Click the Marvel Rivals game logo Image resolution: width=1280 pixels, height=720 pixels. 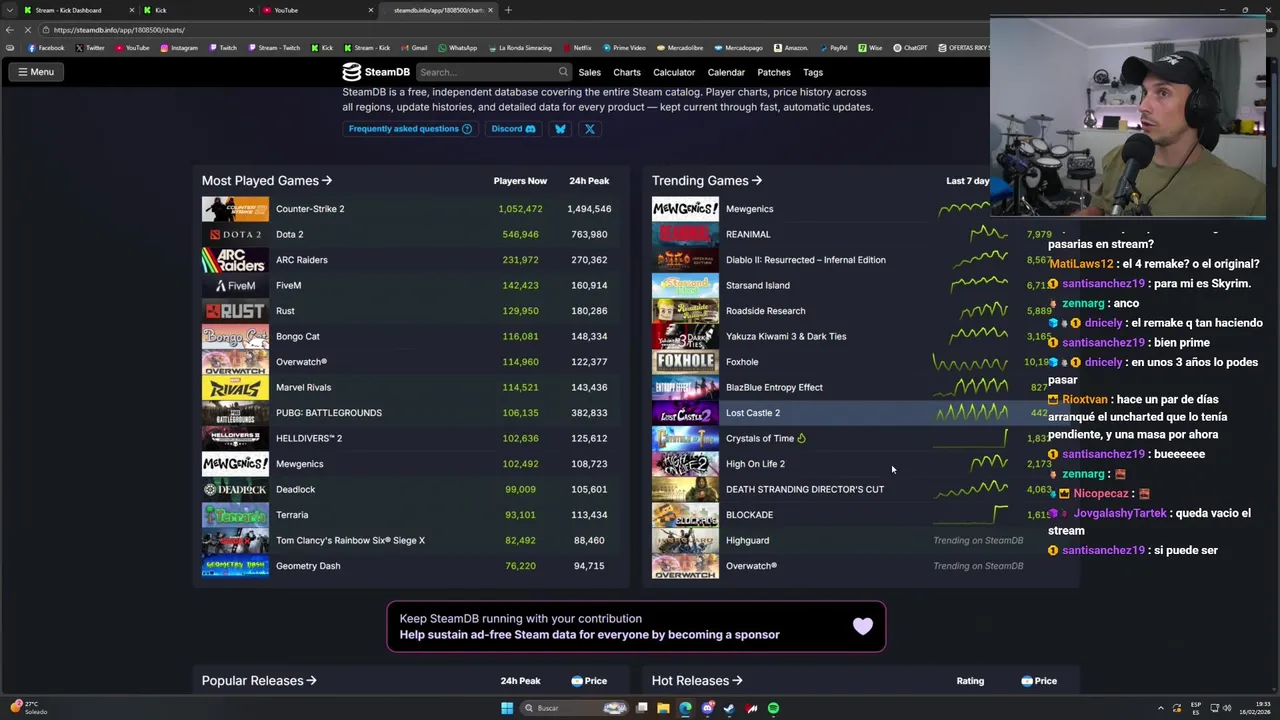pyautogui.click(x=235, y=387)
